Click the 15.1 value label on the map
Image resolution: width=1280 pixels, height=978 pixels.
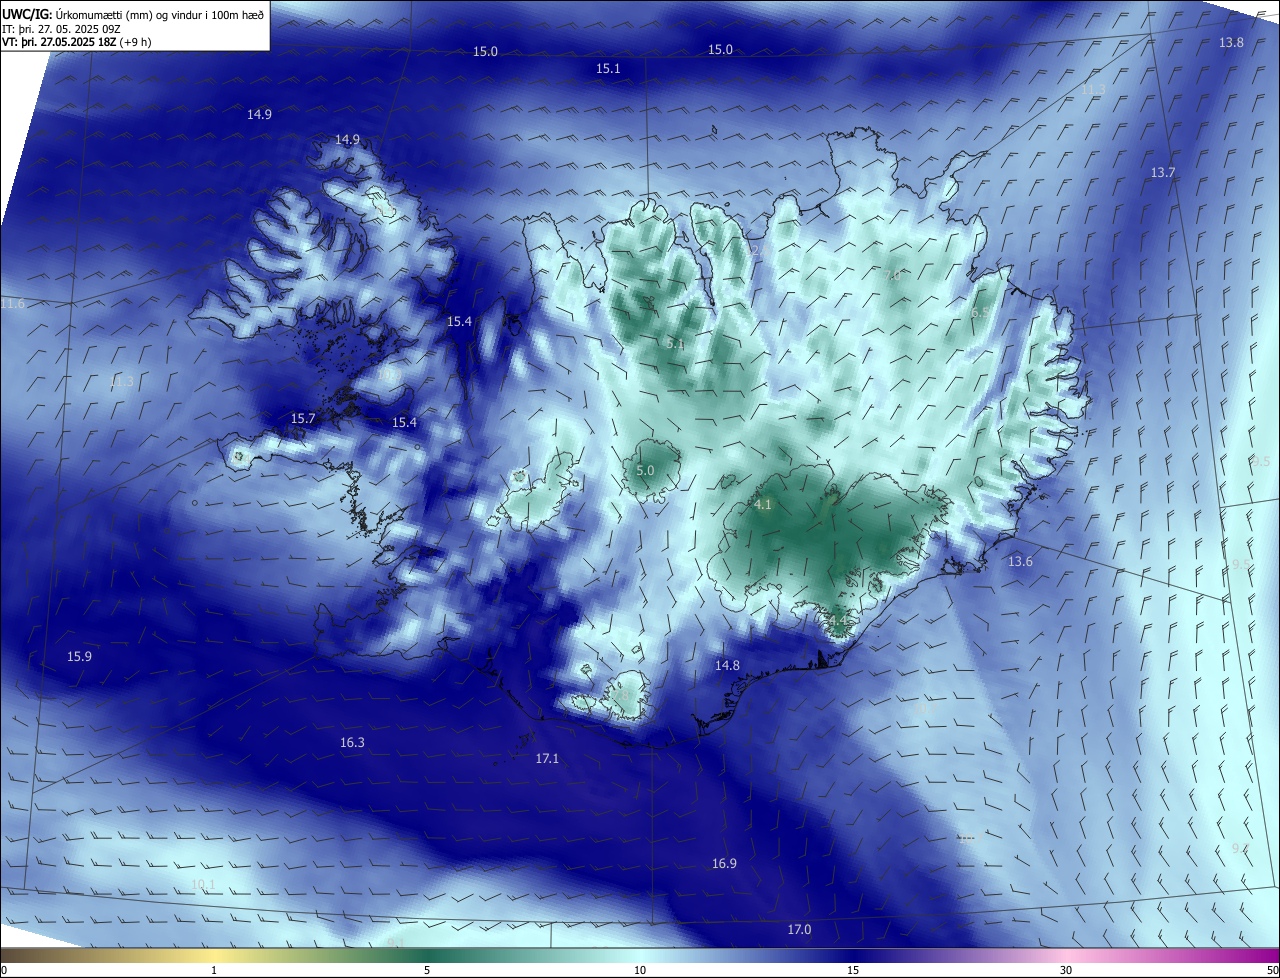[608, 69]
